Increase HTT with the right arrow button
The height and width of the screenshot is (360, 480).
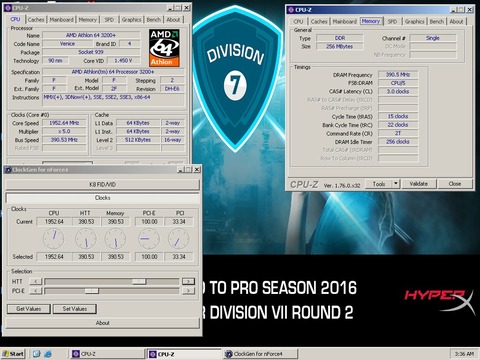click(x=188, y=282)
